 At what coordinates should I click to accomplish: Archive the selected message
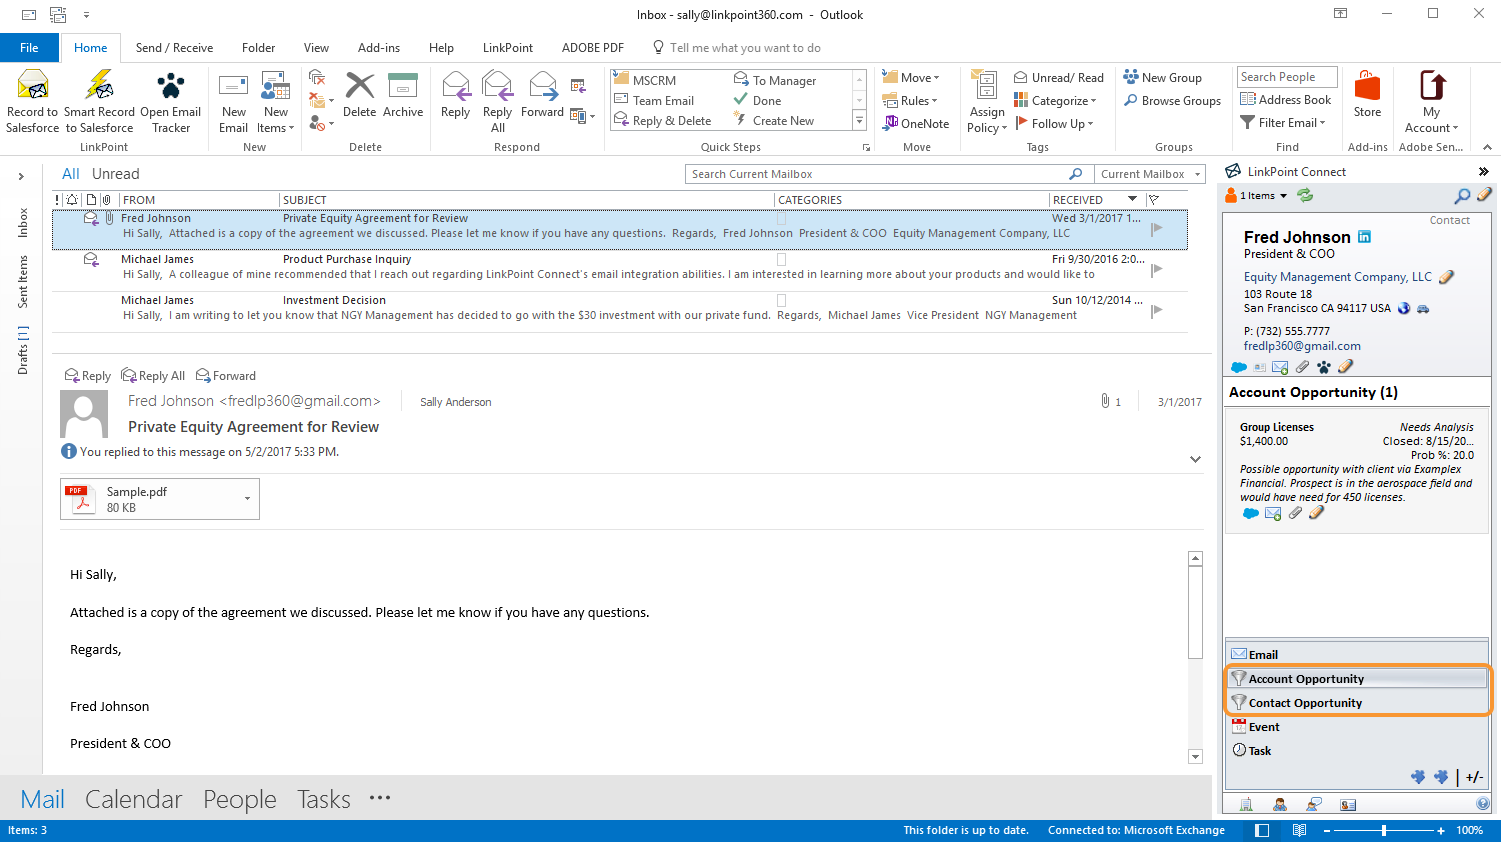(402, 86)
